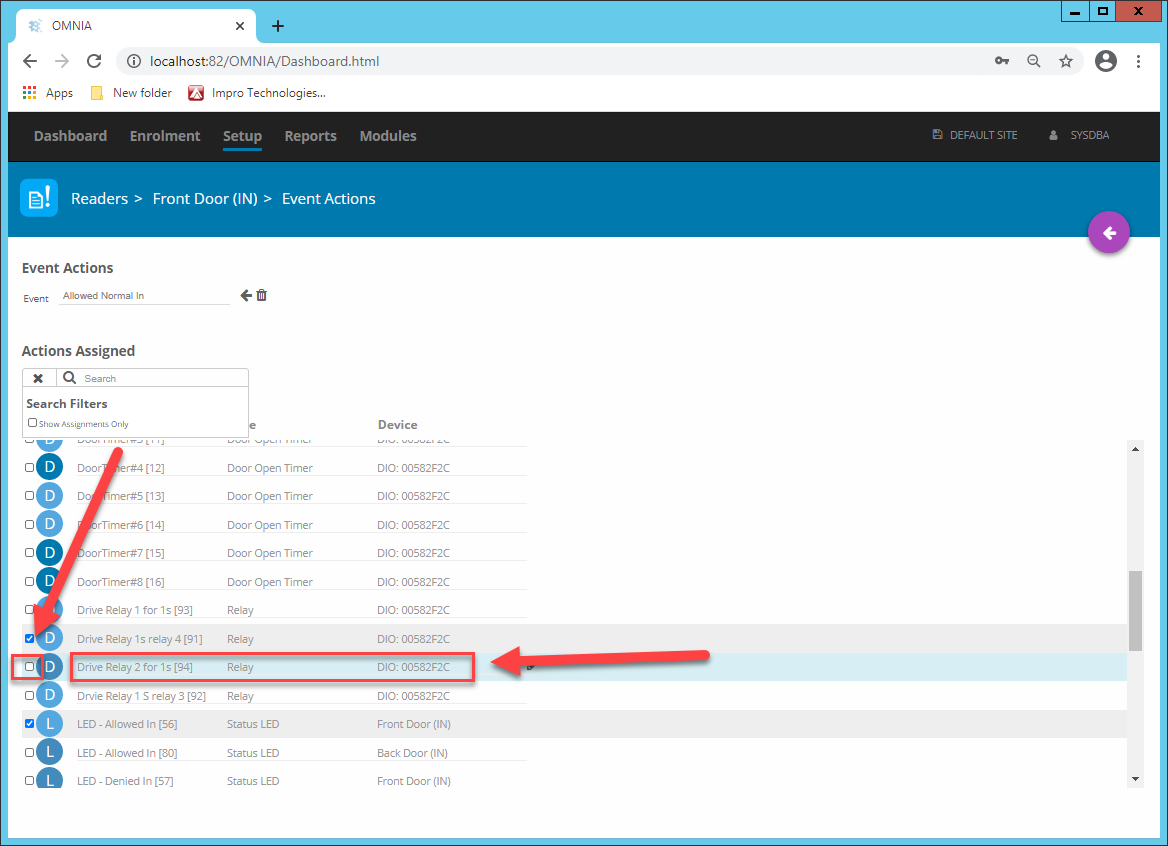Screen dimensions: 1168x846
Task: Open the Modules menu
Action: pyautogui.click(x=388, y=136)
